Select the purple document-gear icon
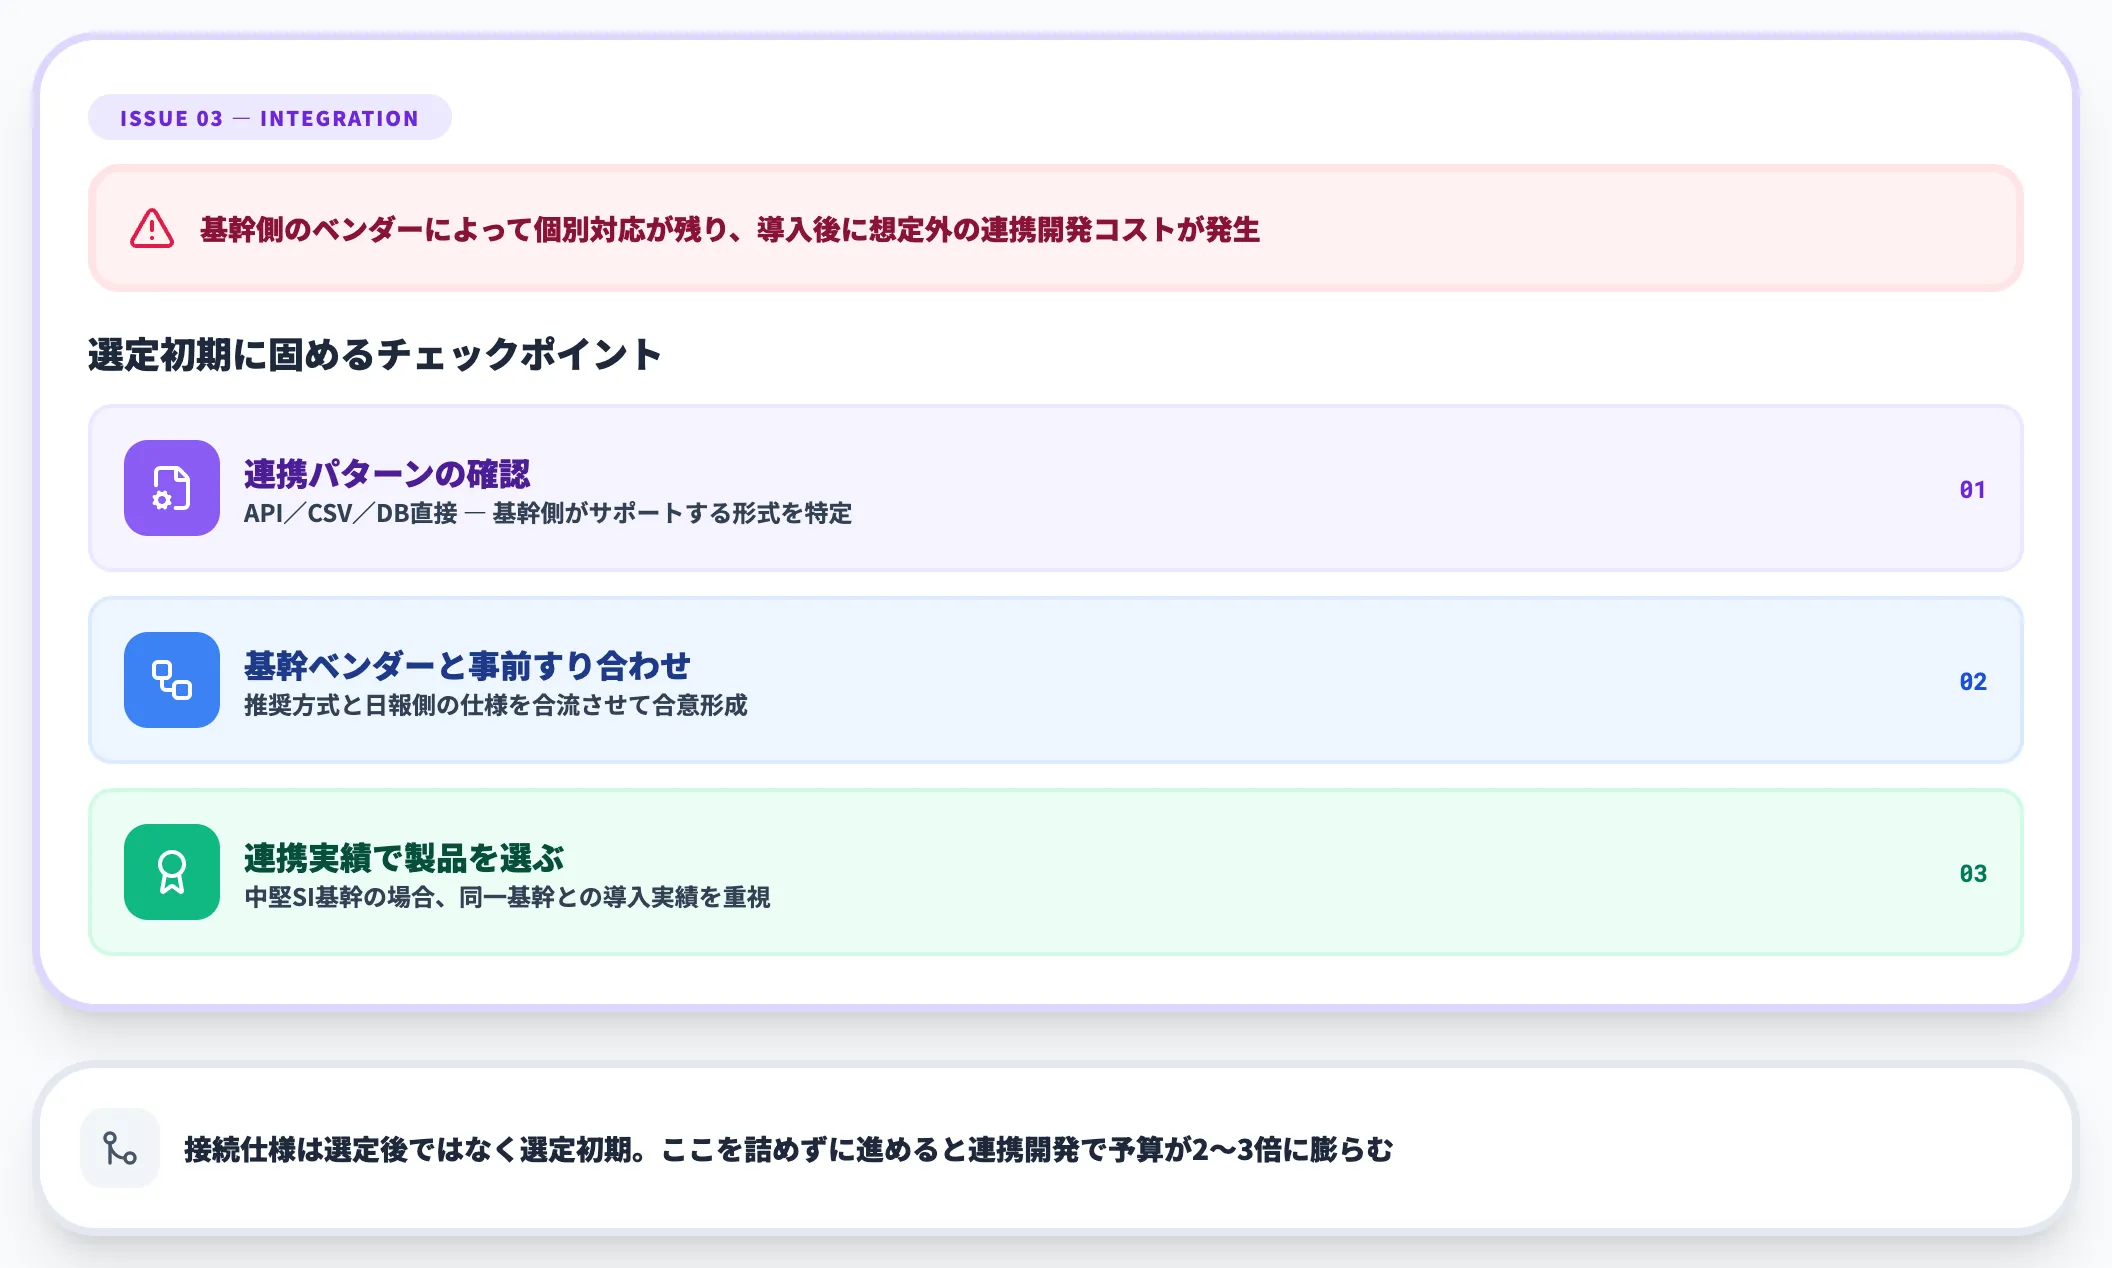Screen dimensions: 2112x1268 [171, 489]
